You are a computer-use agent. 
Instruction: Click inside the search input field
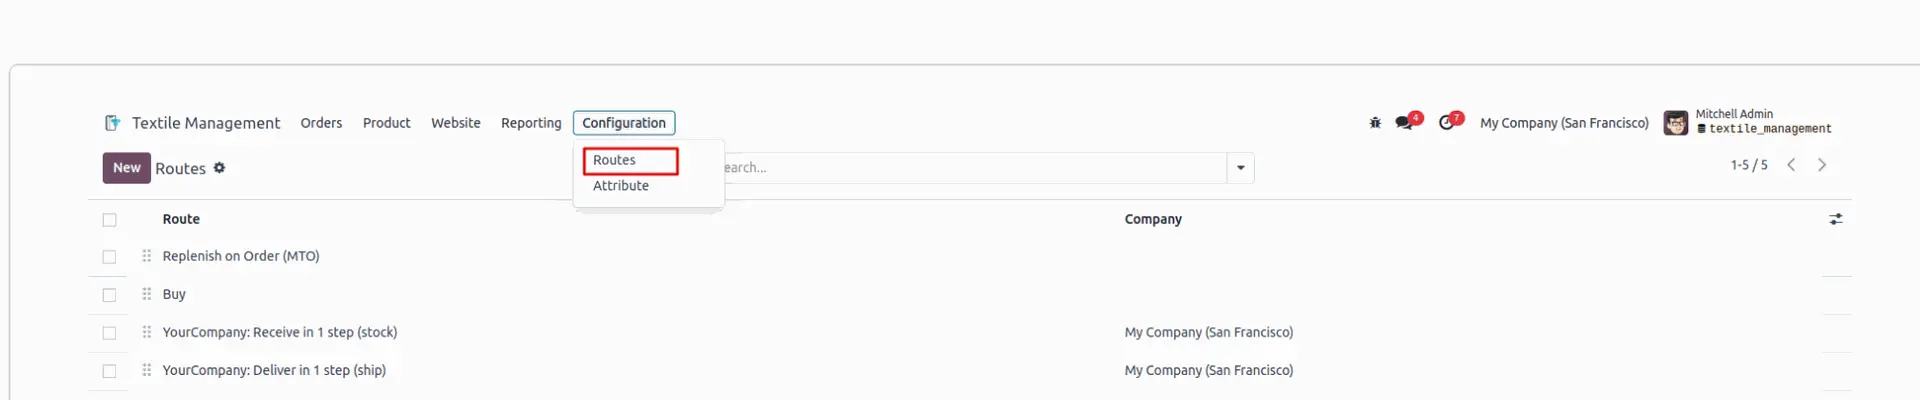[974, 168]
